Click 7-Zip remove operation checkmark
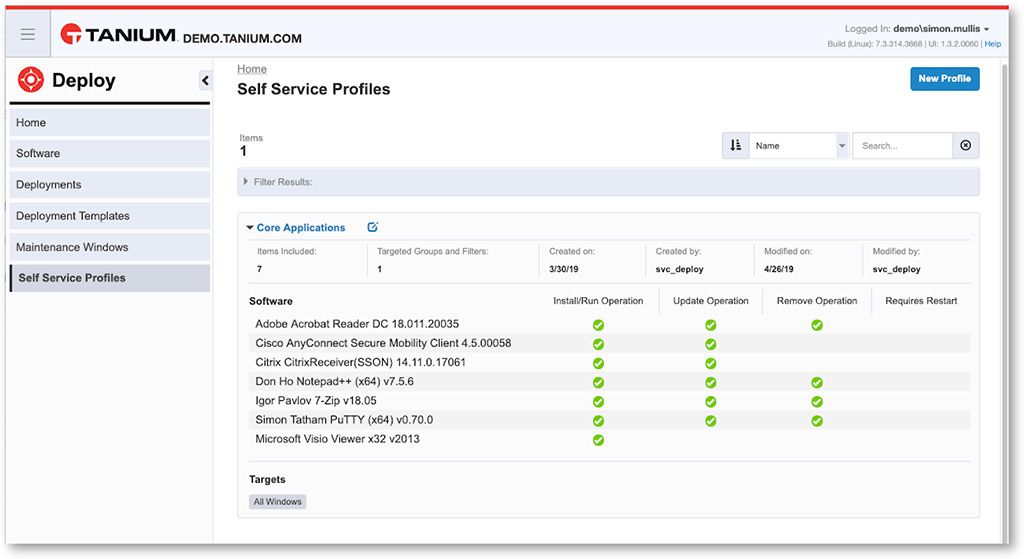 817,402
